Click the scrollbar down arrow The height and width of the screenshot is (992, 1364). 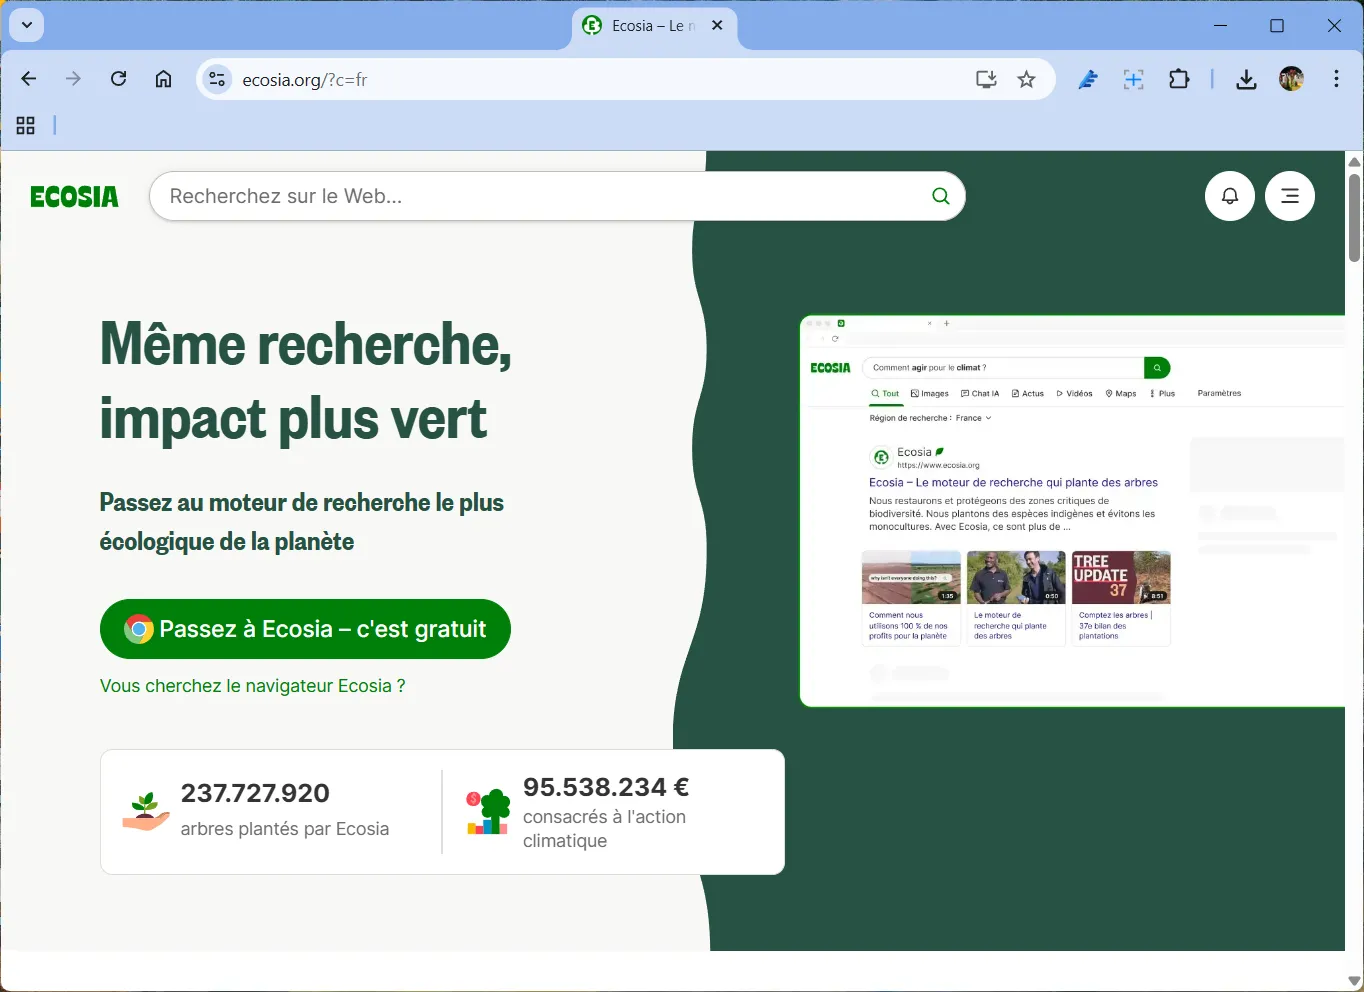(1354, 981)
